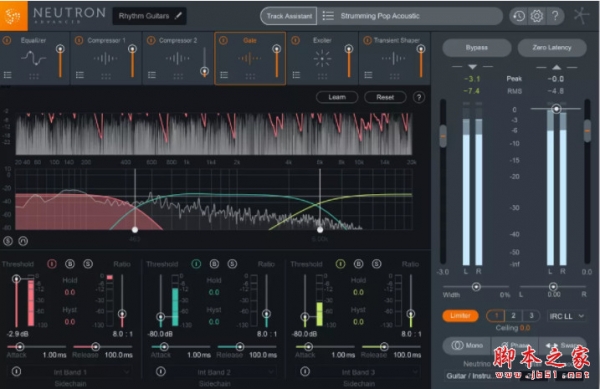Viewport: 600px width, 389px height.
Task: Open the preset browser list icon
Action: pos(328,16)
